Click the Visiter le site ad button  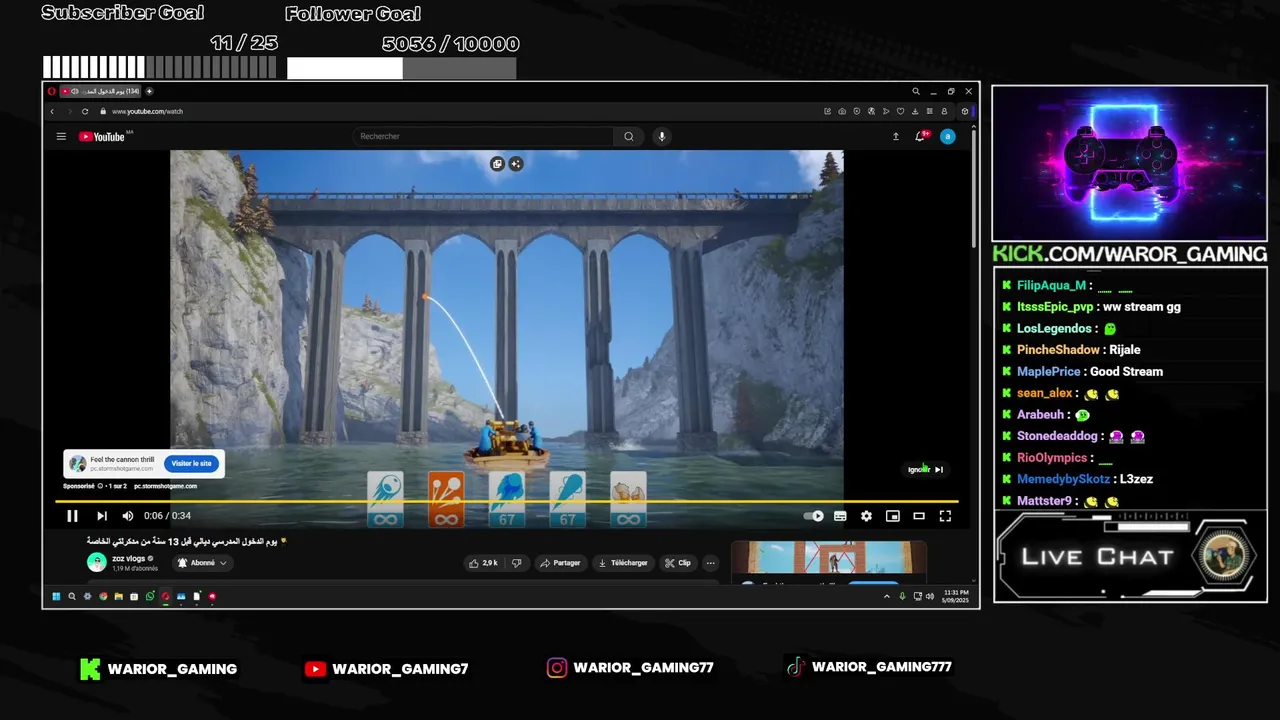click(x=191, y=463)
